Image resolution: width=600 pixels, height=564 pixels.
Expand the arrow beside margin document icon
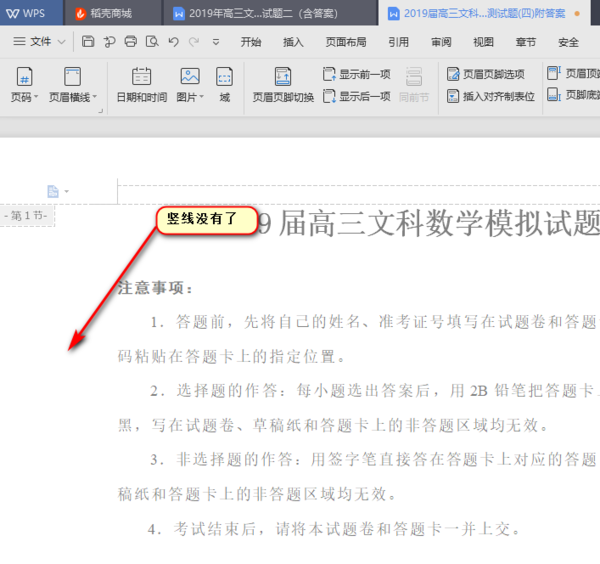[67, 191]
